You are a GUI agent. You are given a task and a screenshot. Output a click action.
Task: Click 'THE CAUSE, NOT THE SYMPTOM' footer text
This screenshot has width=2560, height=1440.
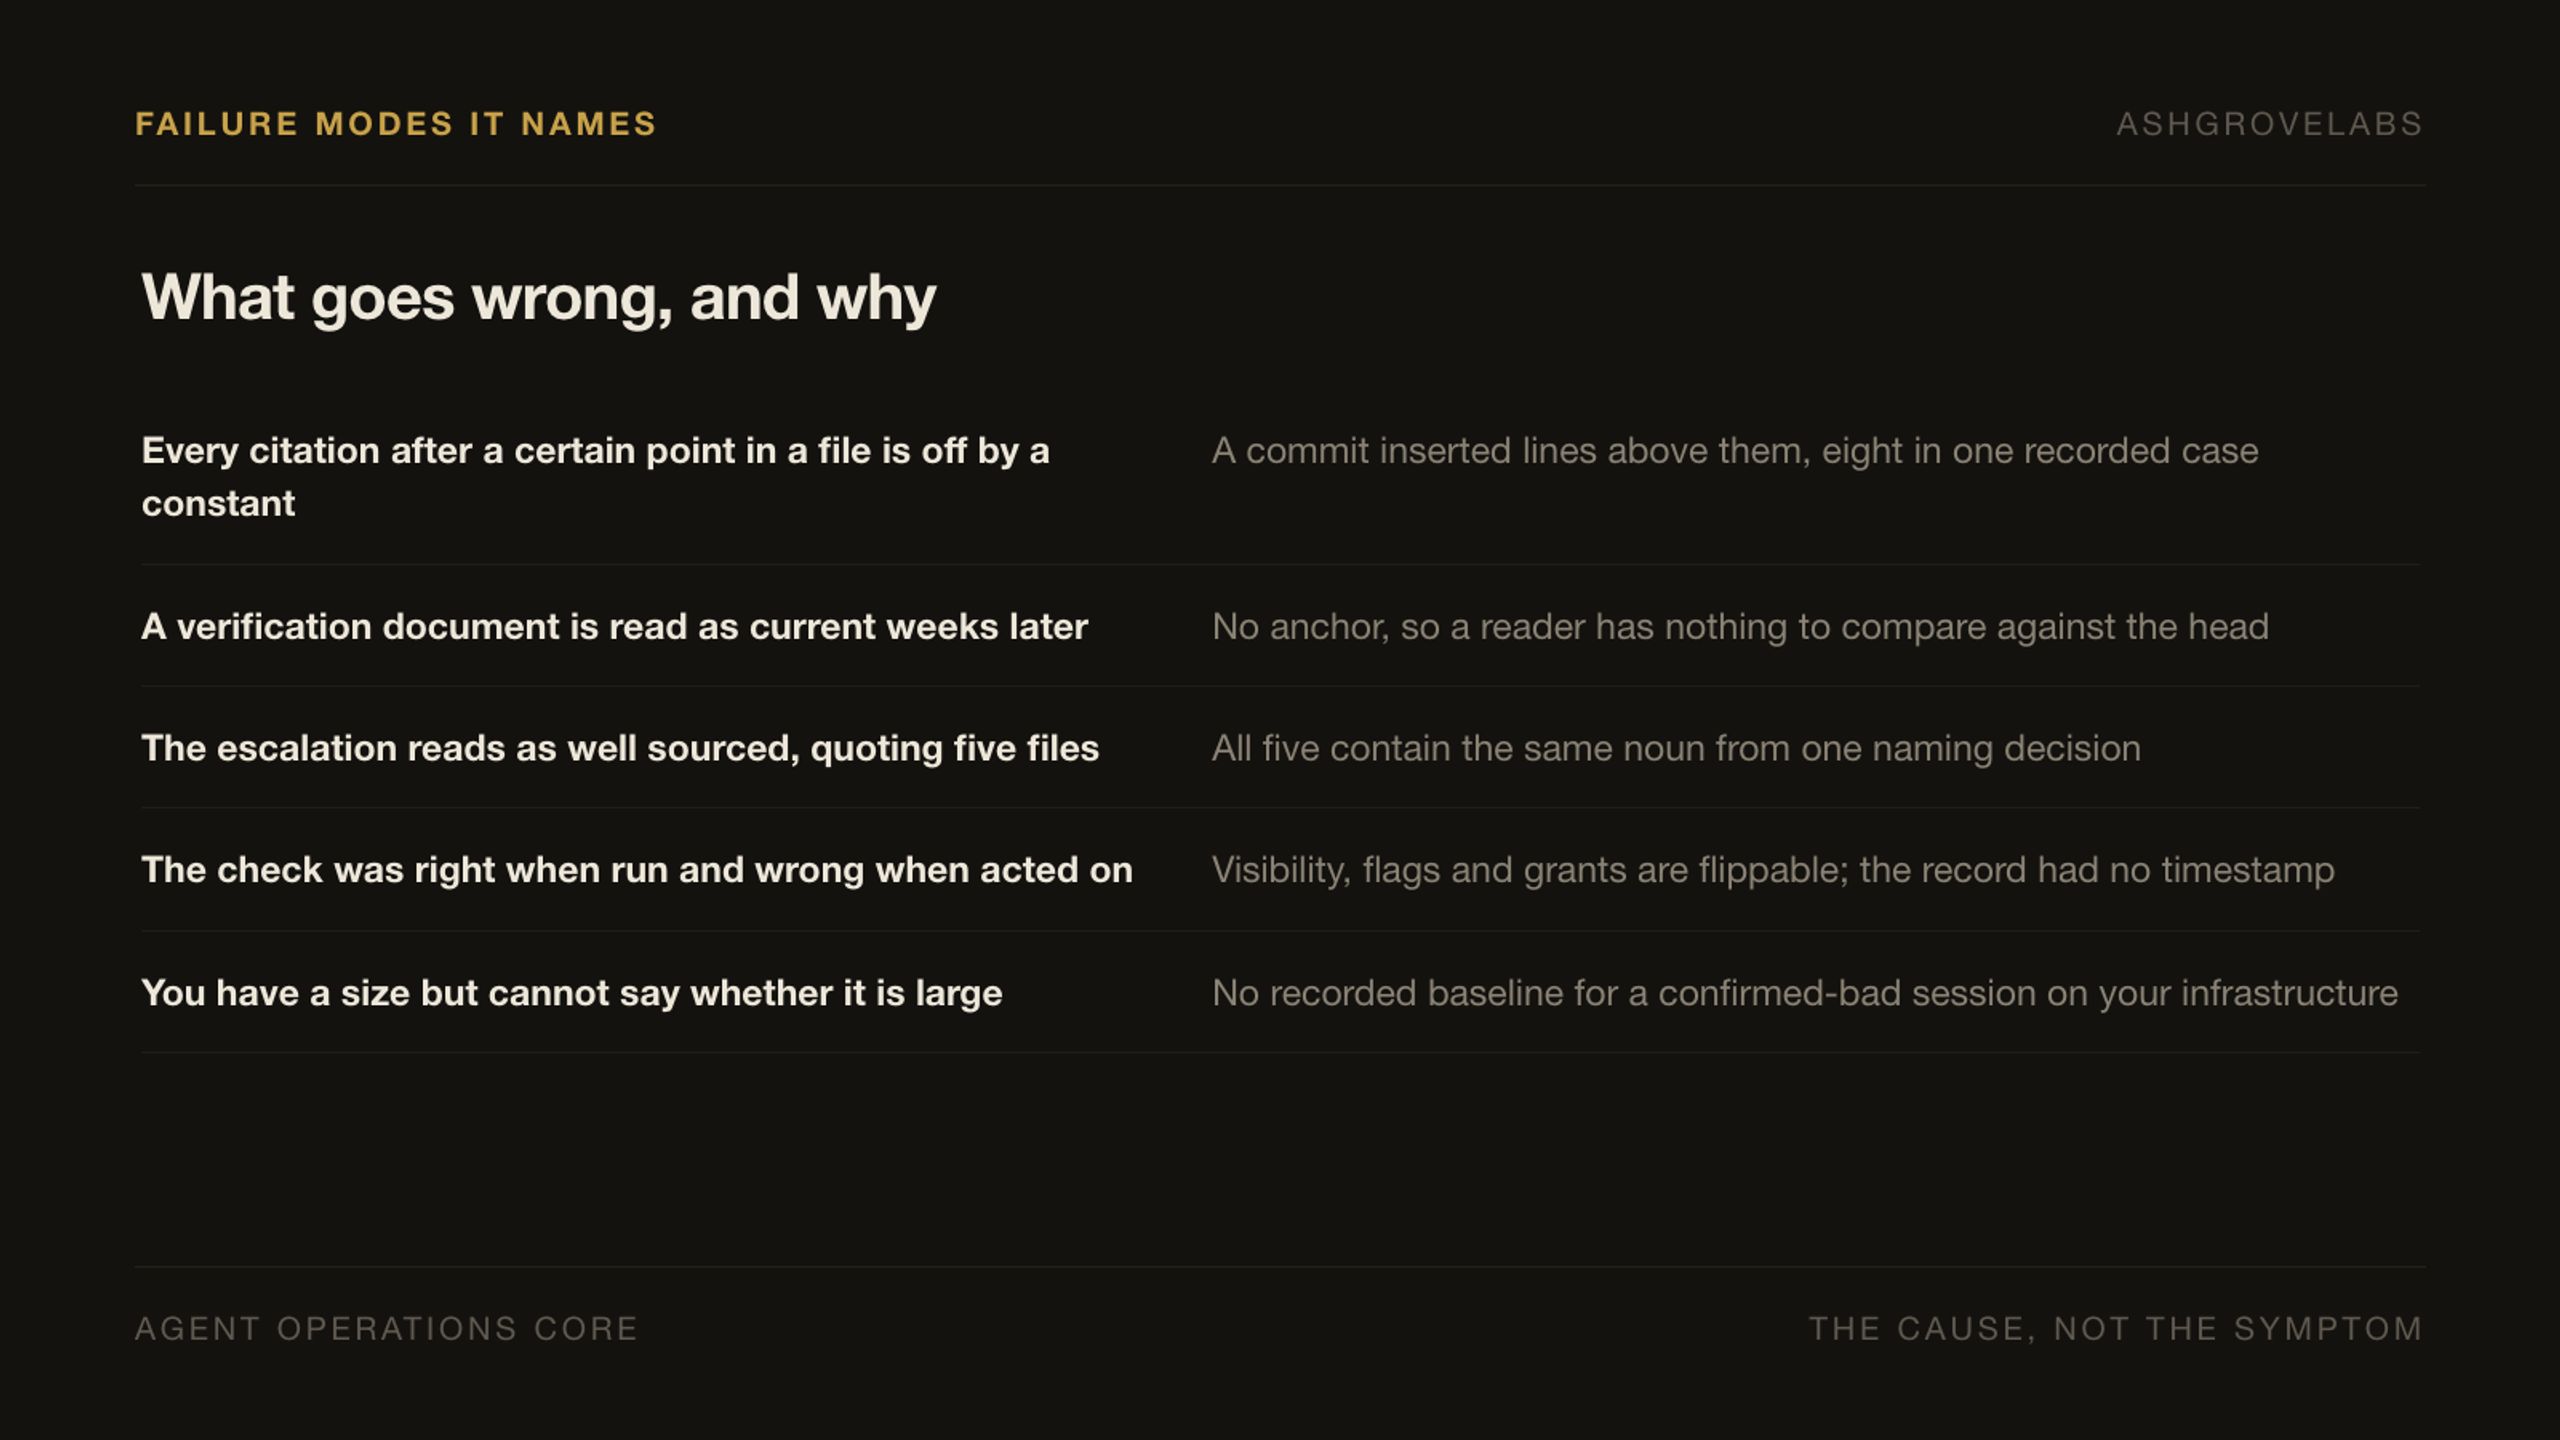click(2116, 1329)
